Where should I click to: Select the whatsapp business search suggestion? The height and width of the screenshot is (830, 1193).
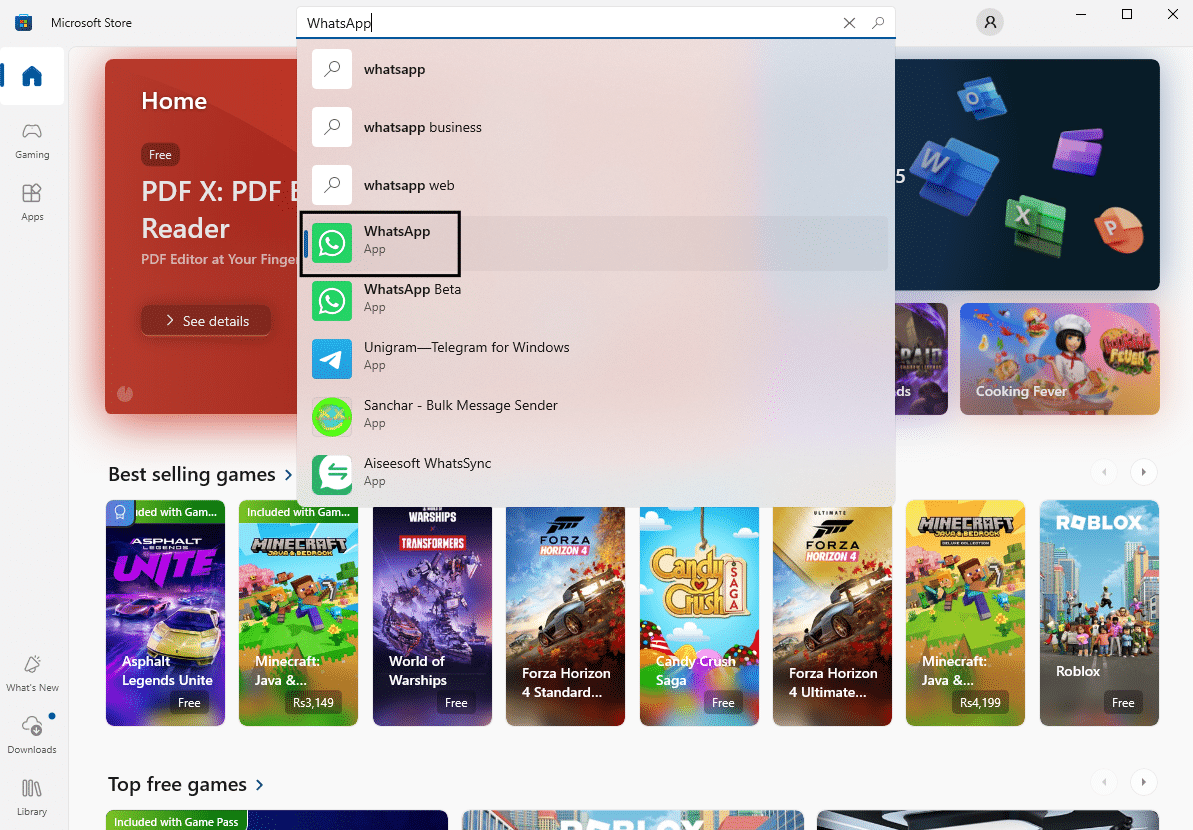point(424,127)
